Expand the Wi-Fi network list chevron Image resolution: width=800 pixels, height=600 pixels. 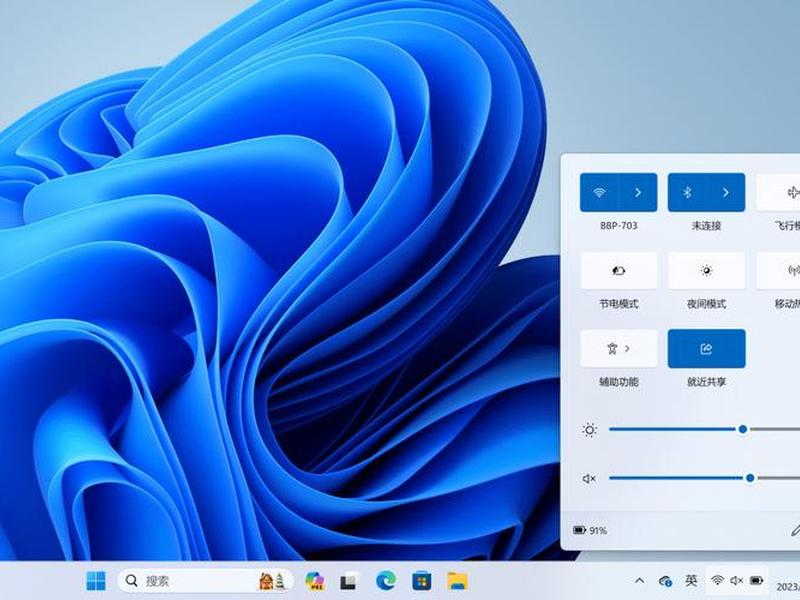pos(638,192)
